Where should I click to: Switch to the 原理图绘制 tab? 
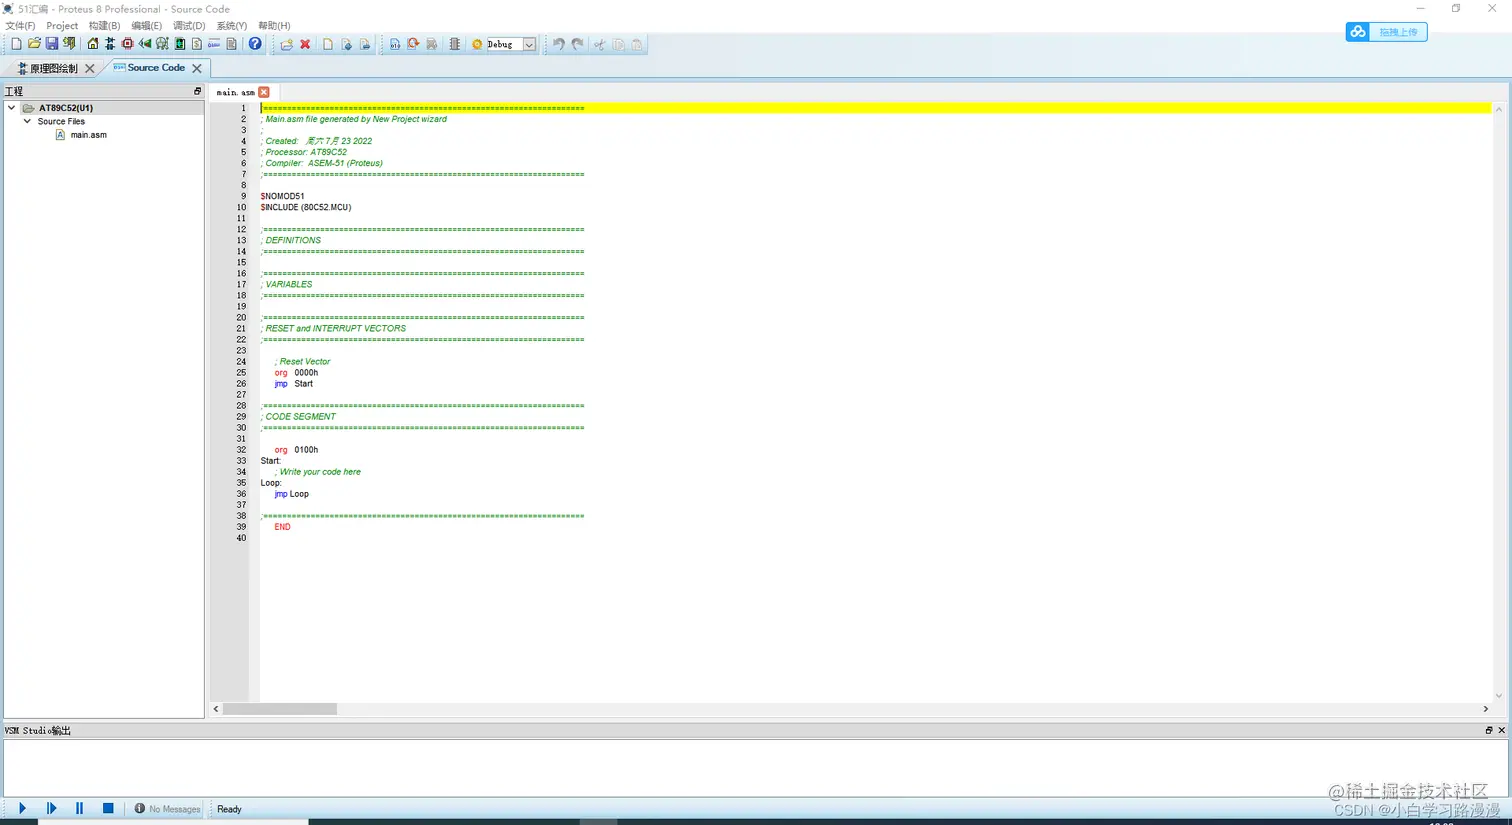[x=53, y=68]
